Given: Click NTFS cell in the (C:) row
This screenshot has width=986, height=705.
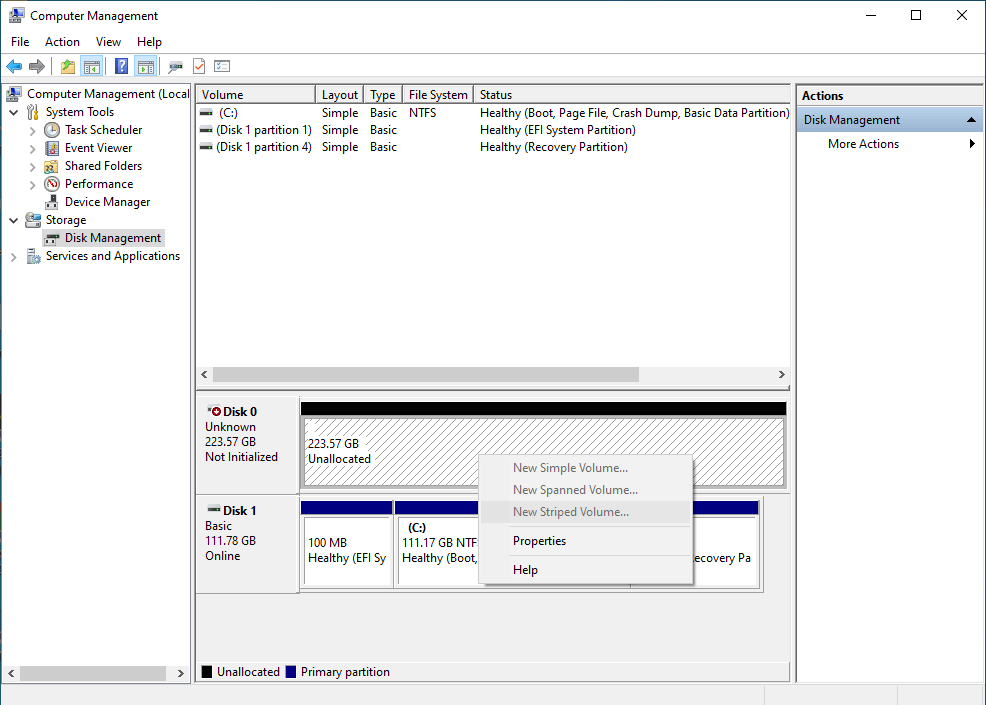Looking at the screenshot, I should point(422,113).
